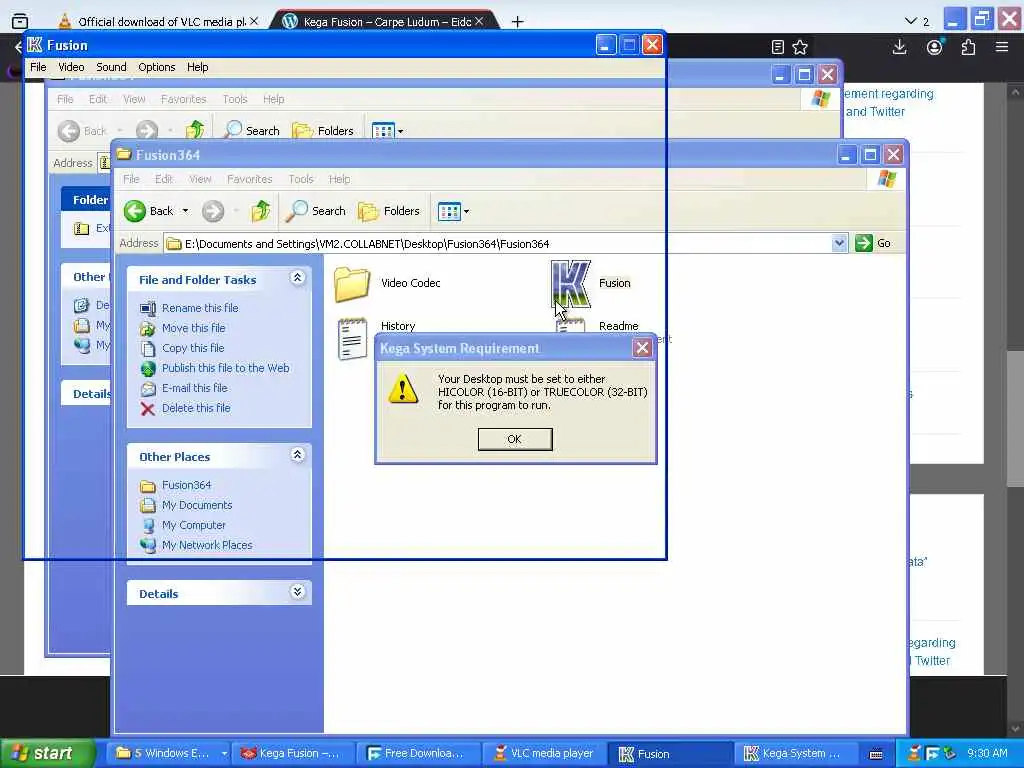
Task: Open the Back history dropdown arrow in Fusion364
Action: [x=185, y=211]
